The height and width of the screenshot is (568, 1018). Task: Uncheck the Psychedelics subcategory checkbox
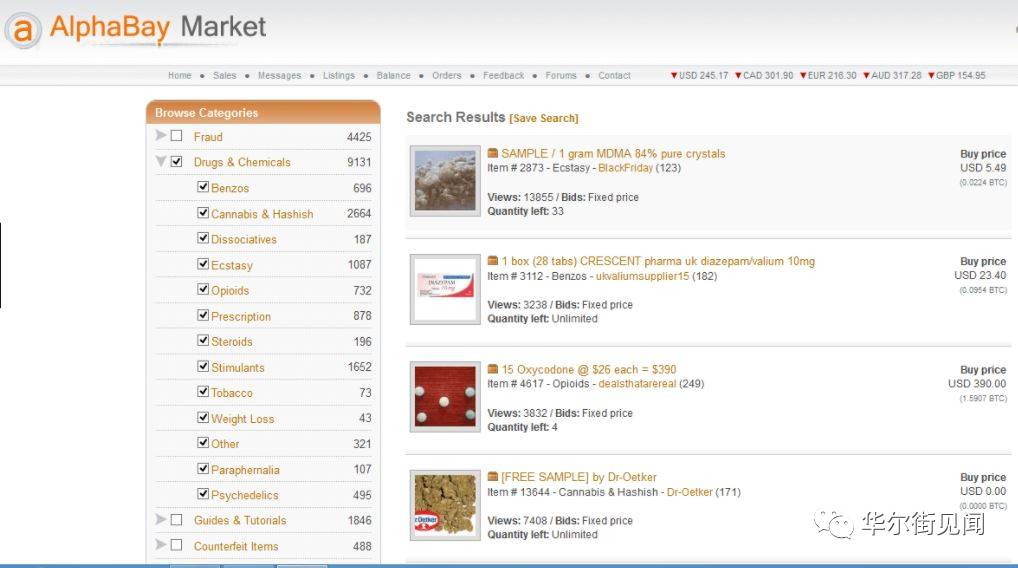203,494
